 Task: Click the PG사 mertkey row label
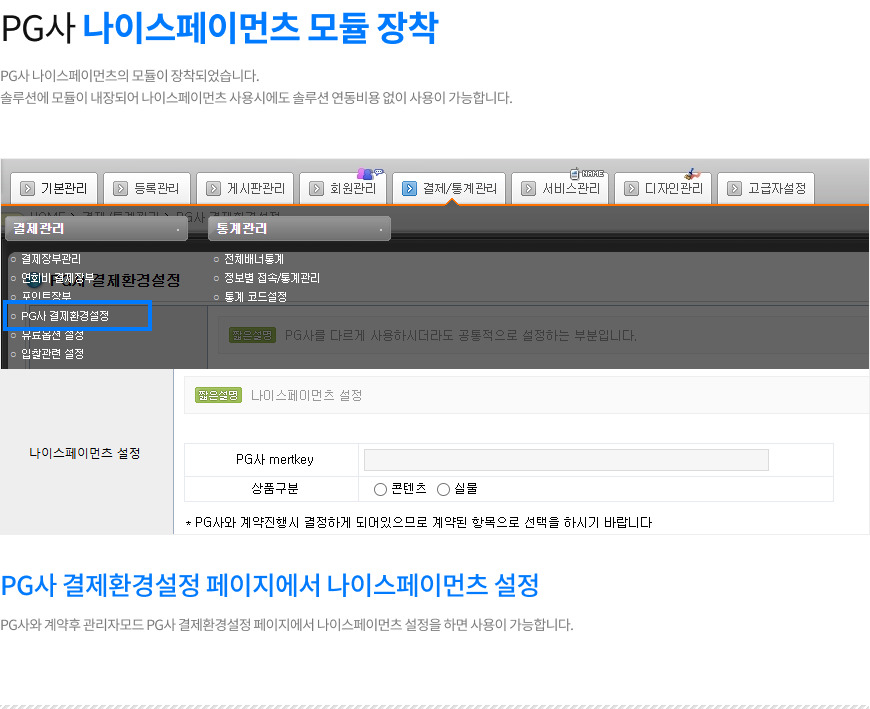(275, 459)
